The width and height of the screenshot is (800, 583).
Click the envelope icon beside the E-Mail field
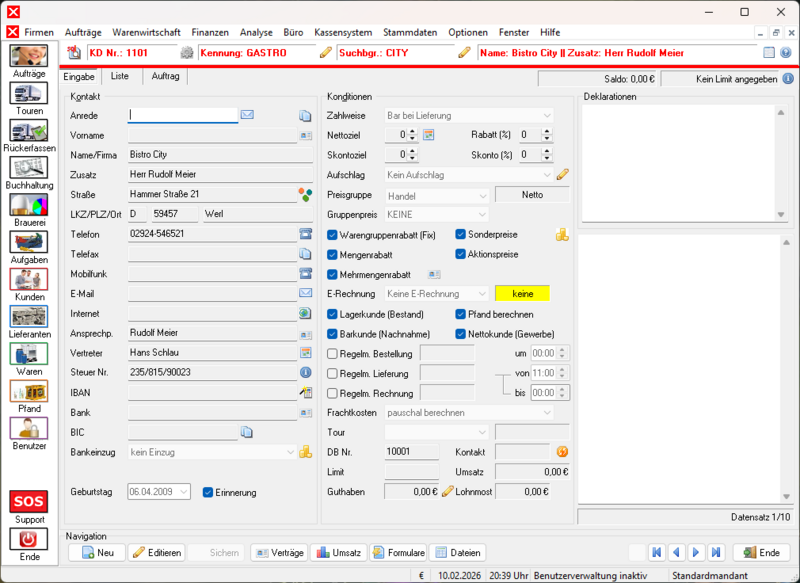[x=307, y=293]
